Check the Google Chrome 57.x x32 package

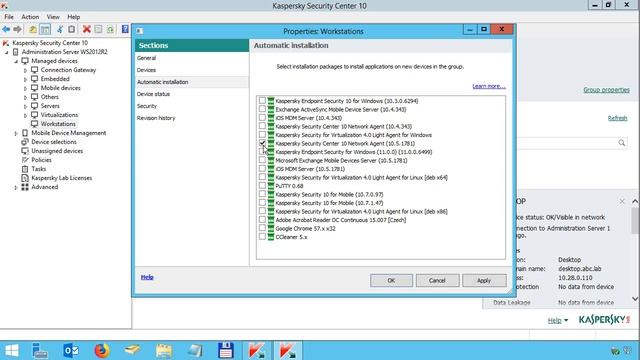click(x=262, y=228)
